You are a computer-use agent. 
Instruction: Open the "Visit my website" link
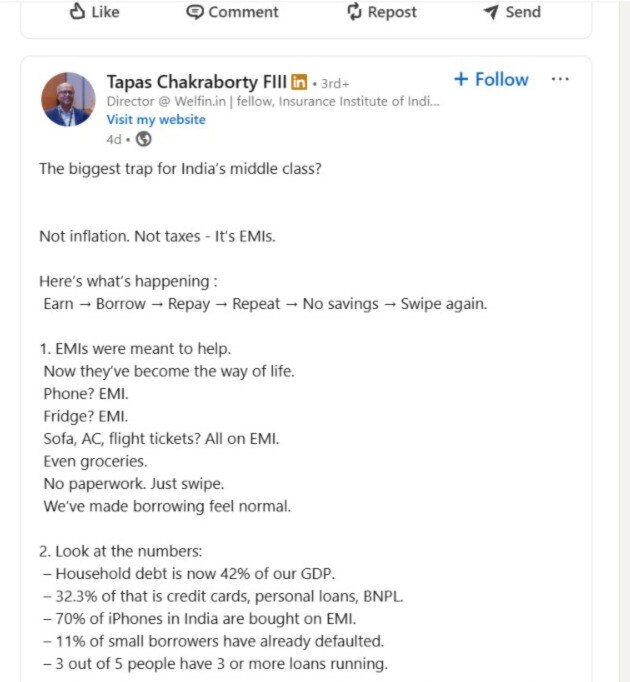point(156,119)
